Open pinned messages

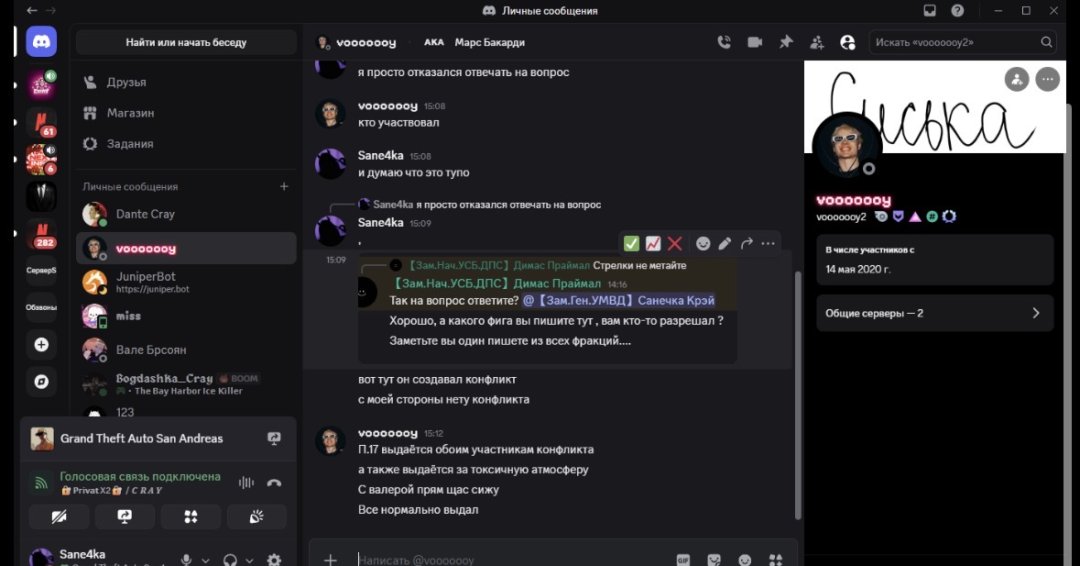[x=786, y=42]
